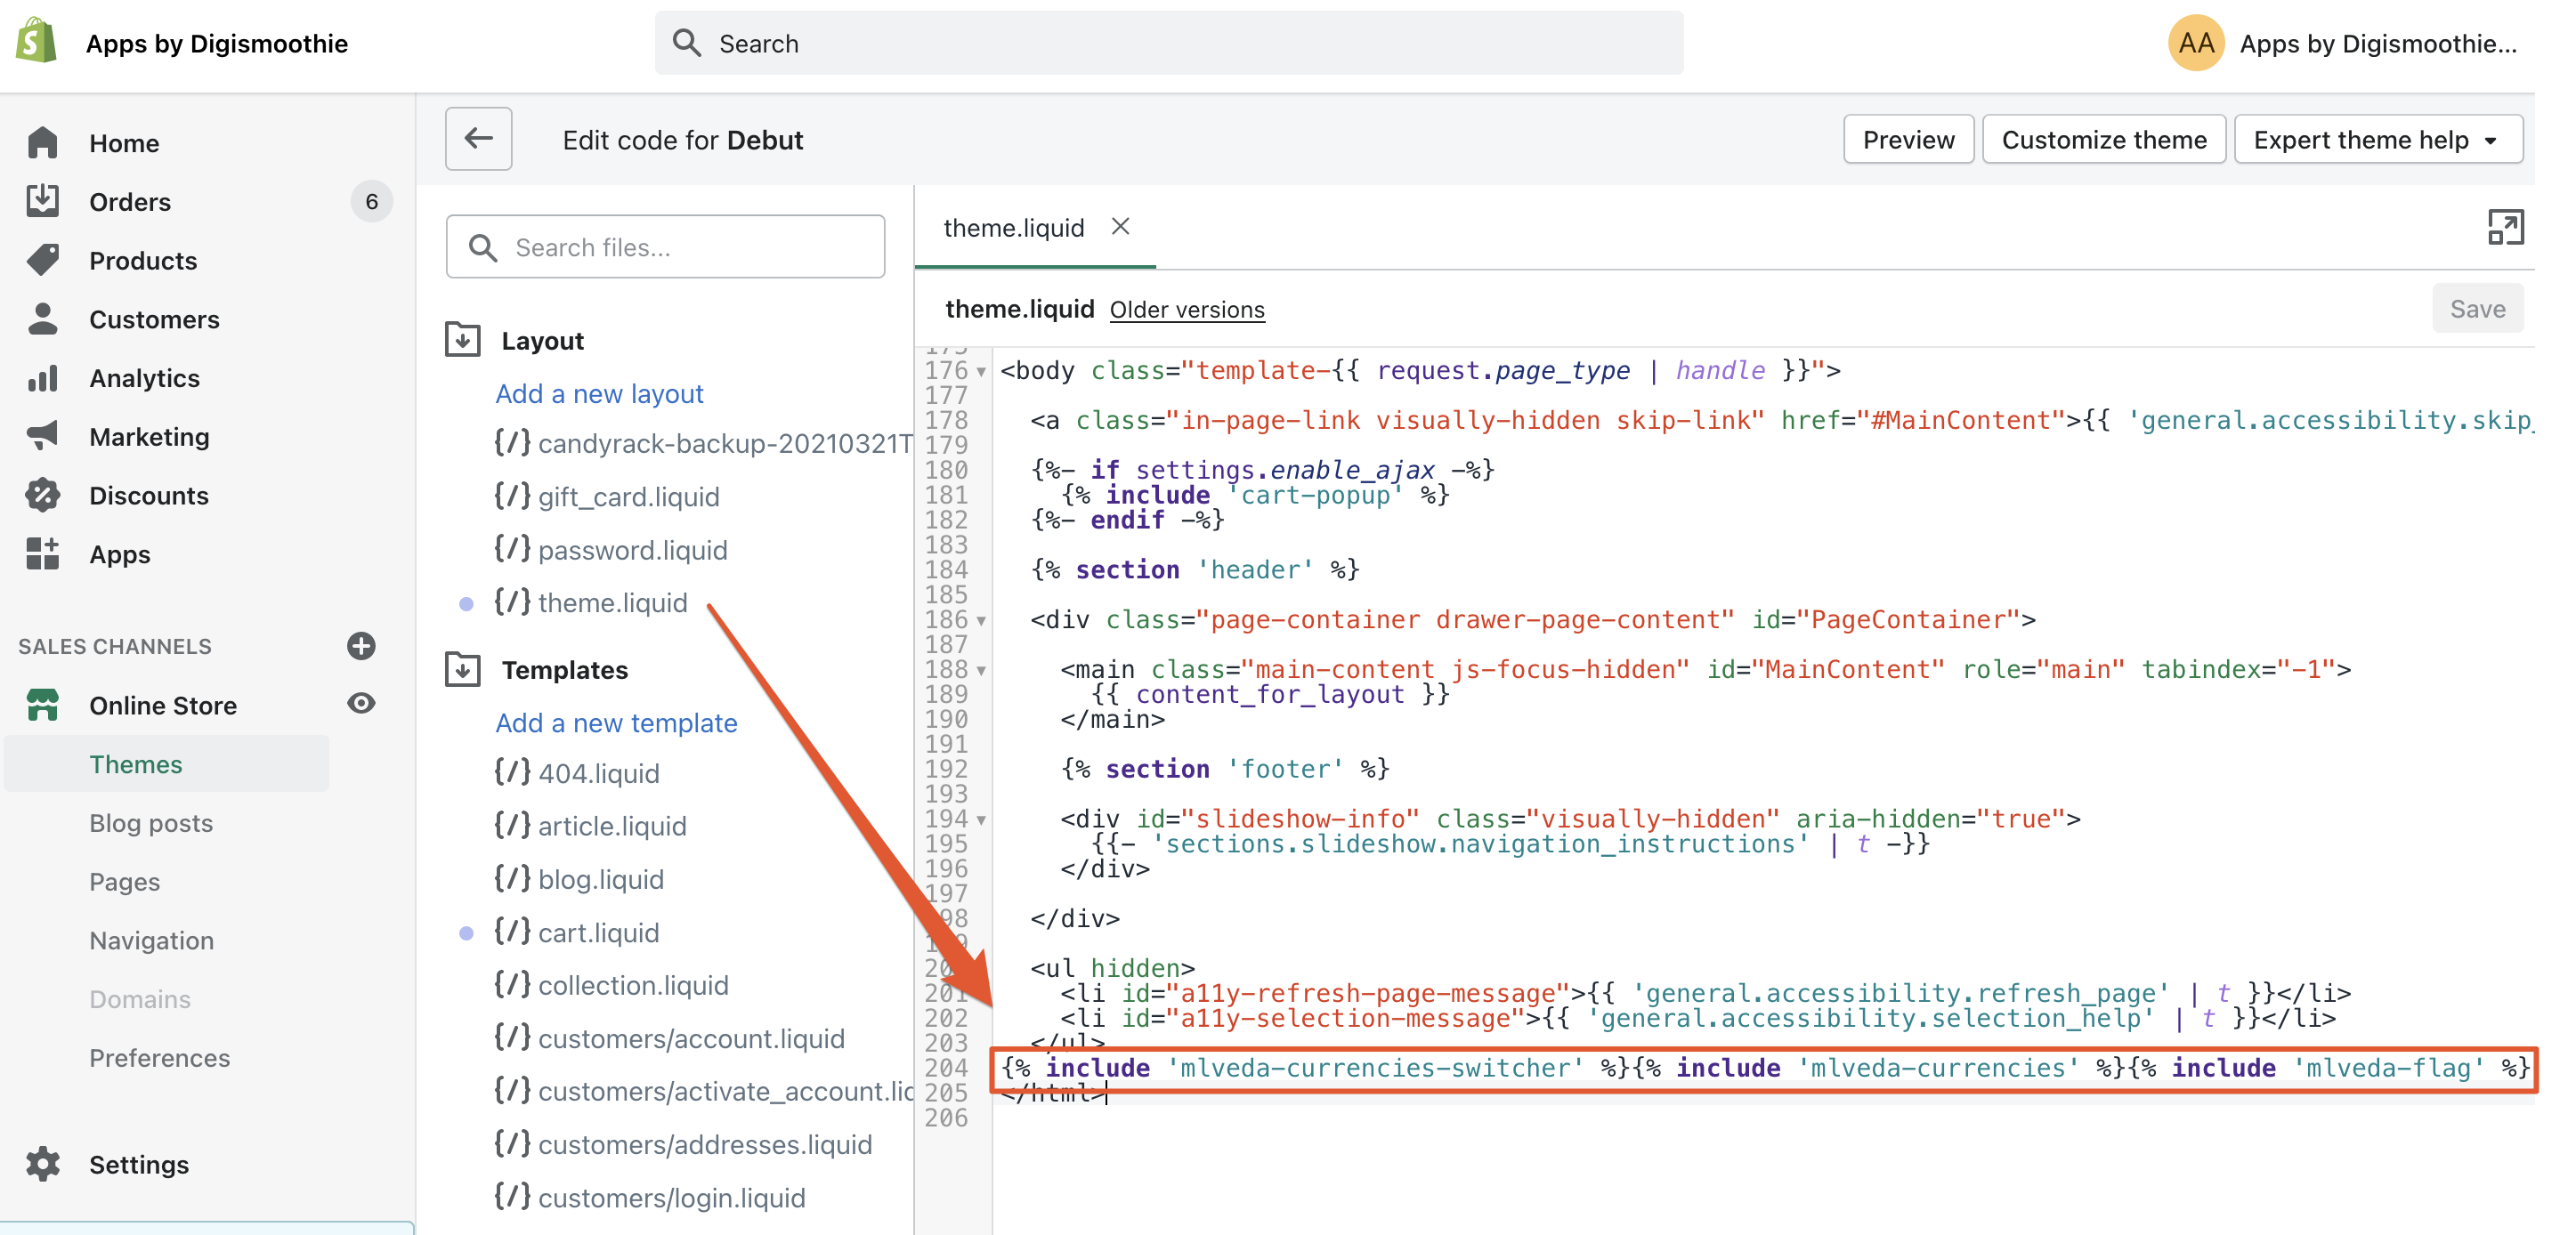This screenshot has width=2576, height=1235.
Task: Click the section 'header' code line
Action: tap(1195, 570)
